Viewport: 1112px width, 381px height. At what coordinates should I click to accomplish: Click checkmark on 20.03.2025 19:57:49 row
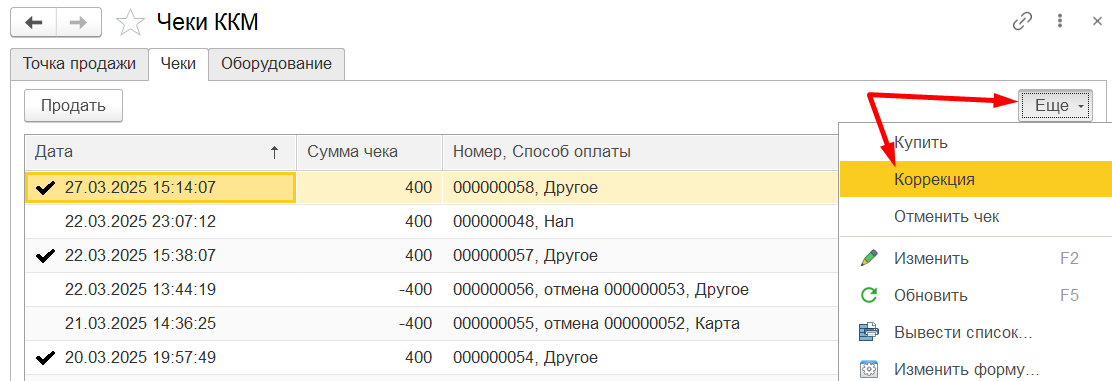pos(45,358)
